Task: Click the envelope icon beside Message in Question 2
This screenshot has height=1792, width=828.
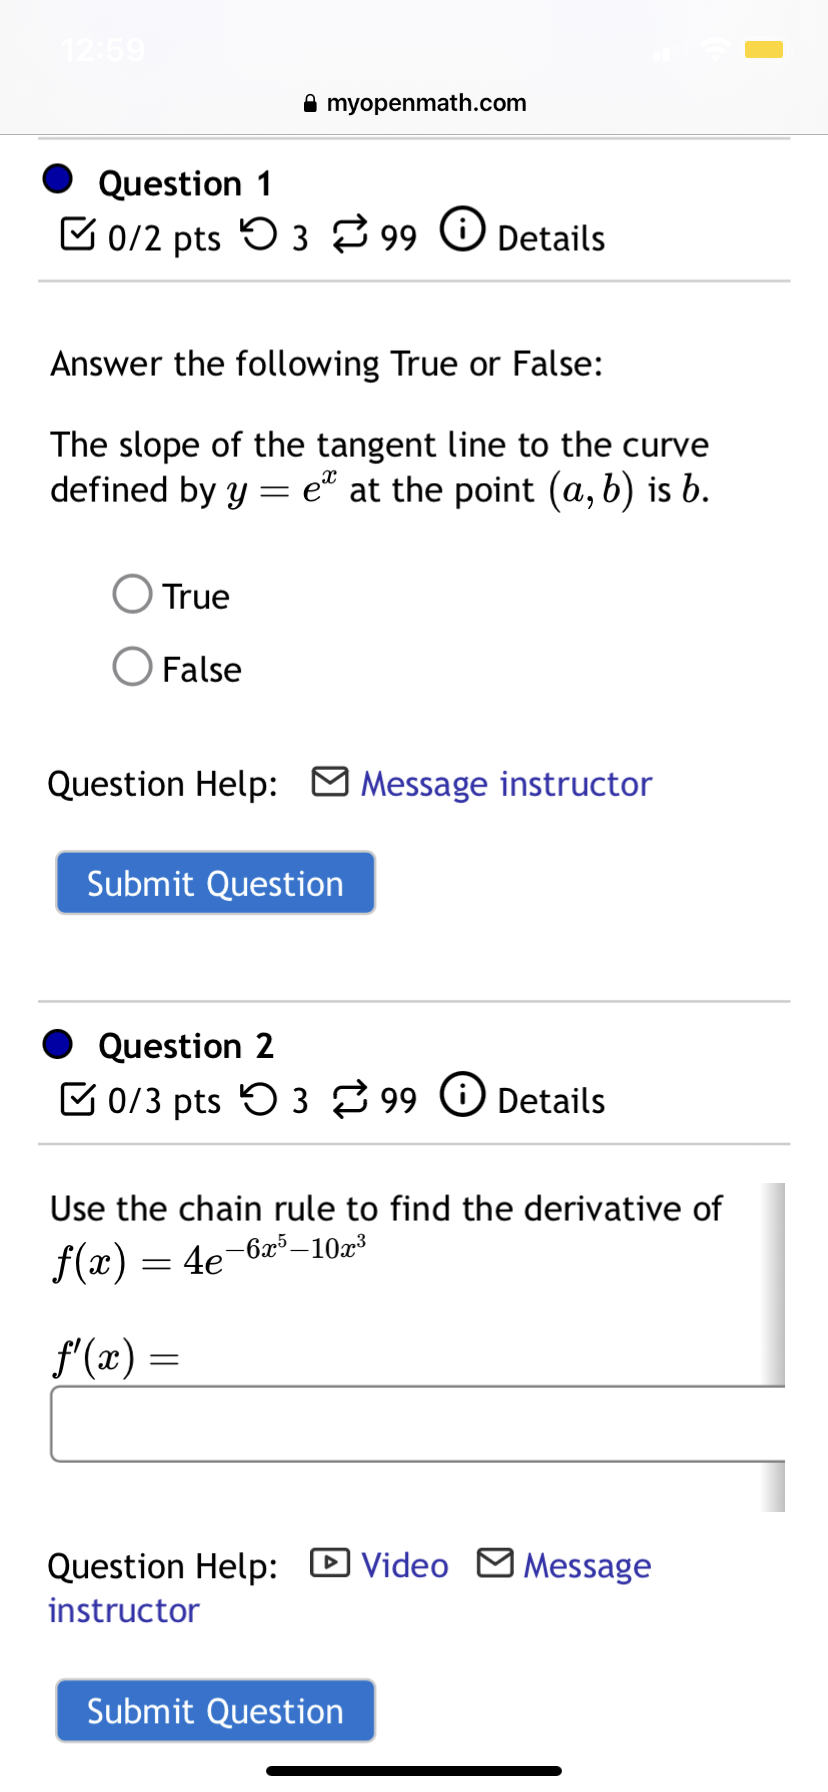Action: (494, 1564)
